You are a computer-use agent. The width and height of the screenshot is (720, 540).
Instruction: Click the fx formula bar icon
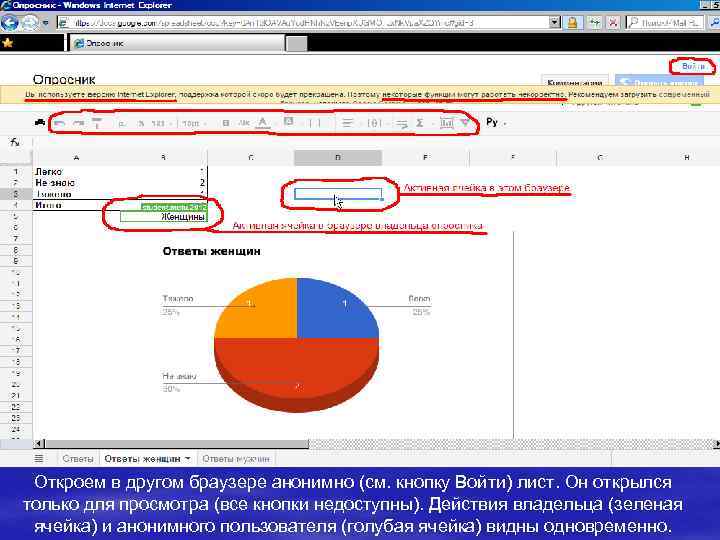(15, 142)
